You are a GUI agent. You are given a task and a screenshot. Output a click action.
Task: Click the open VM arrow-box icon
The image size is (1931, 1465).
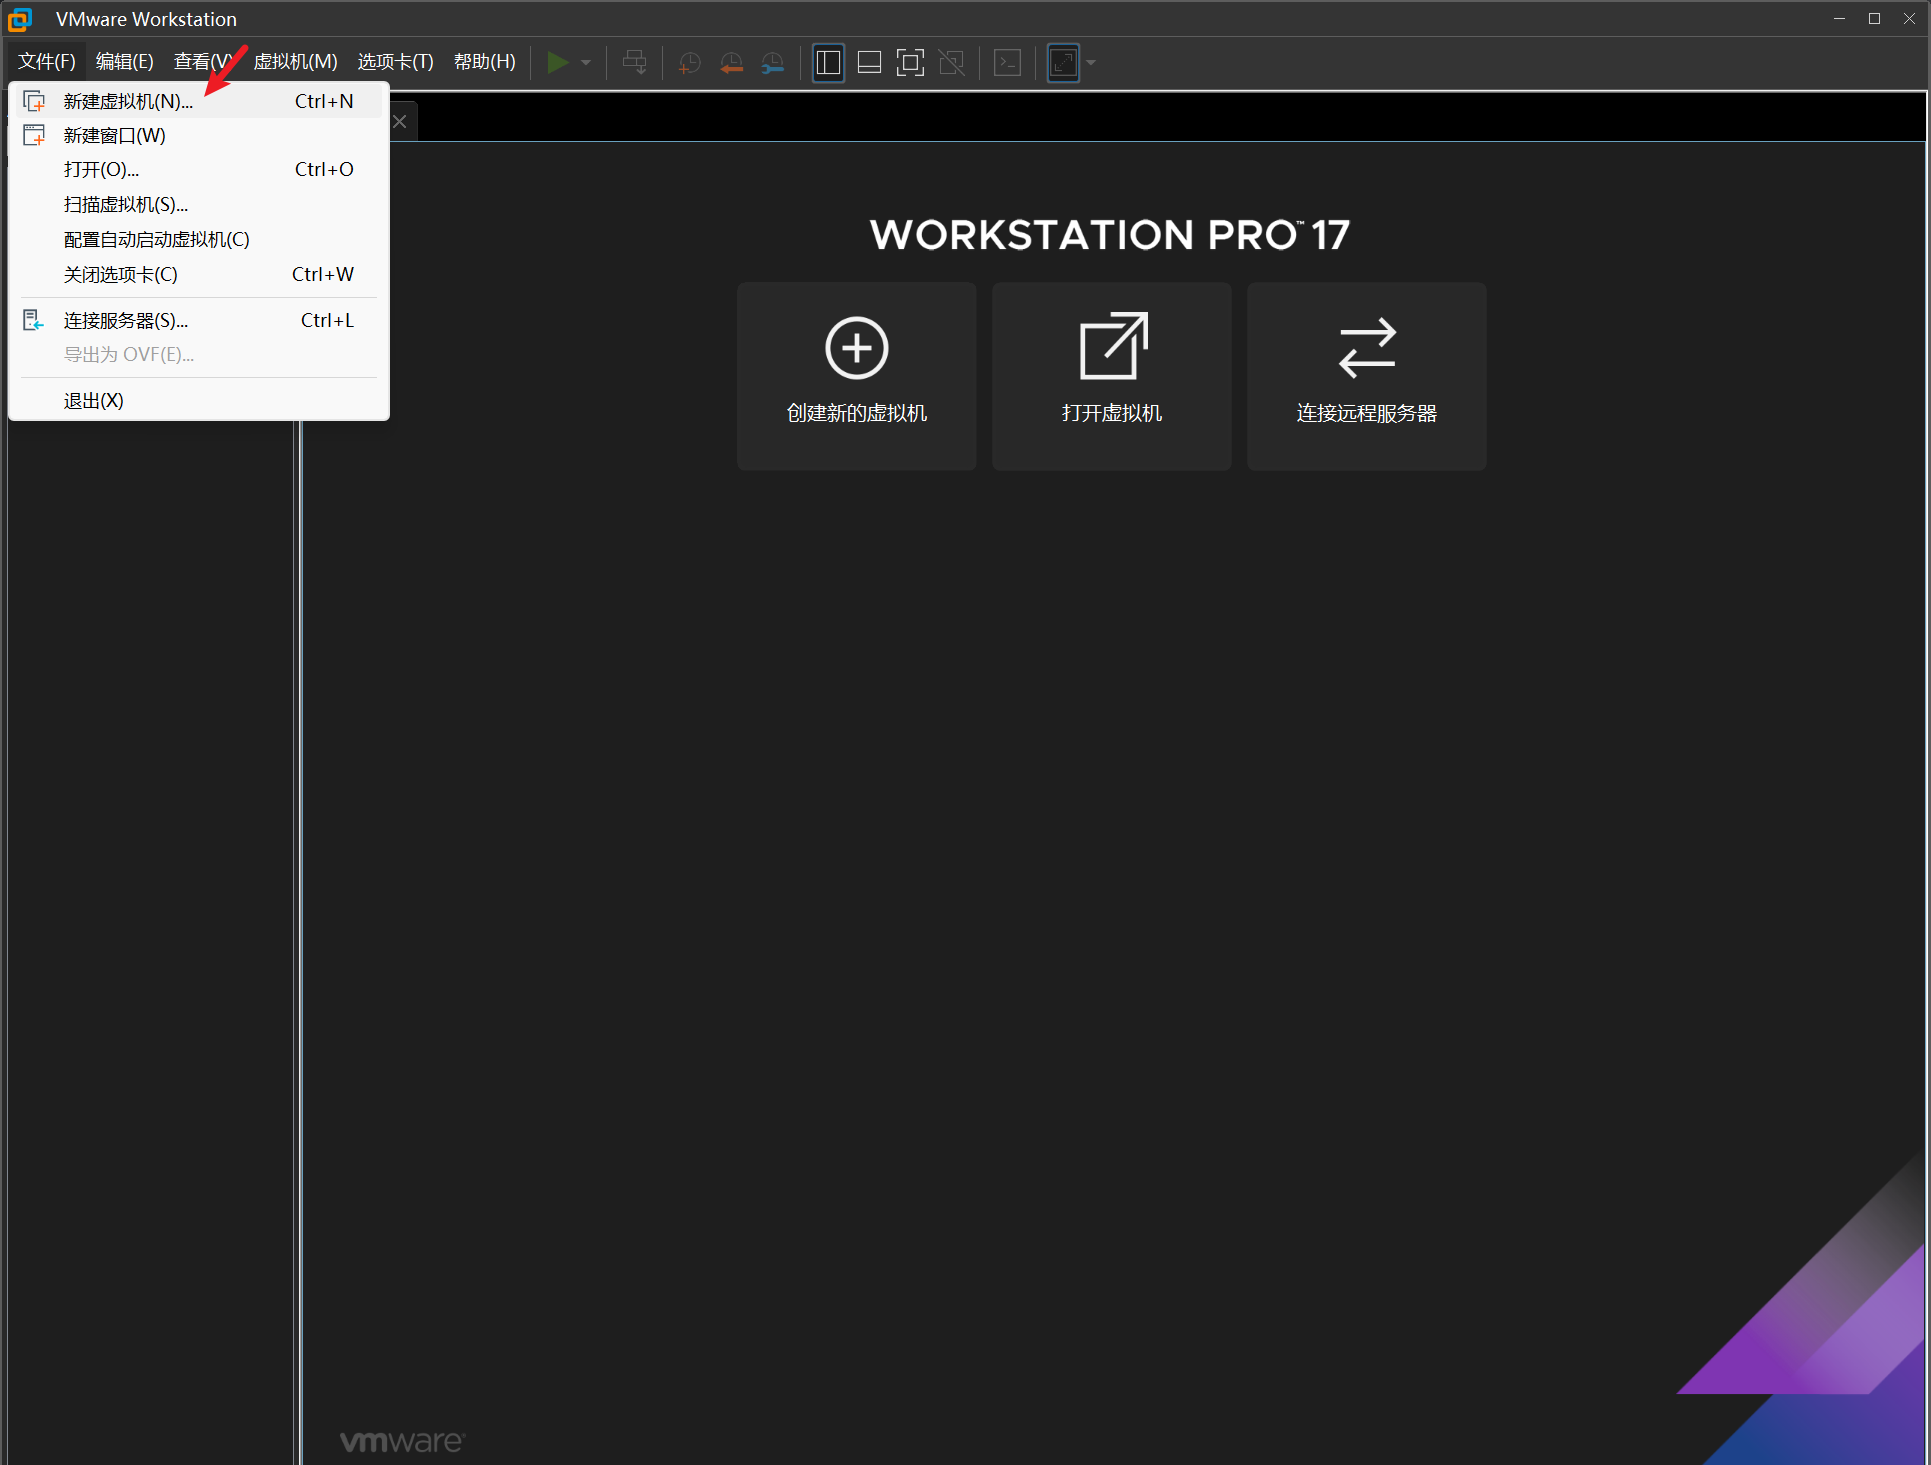[x=1113, y=346]
